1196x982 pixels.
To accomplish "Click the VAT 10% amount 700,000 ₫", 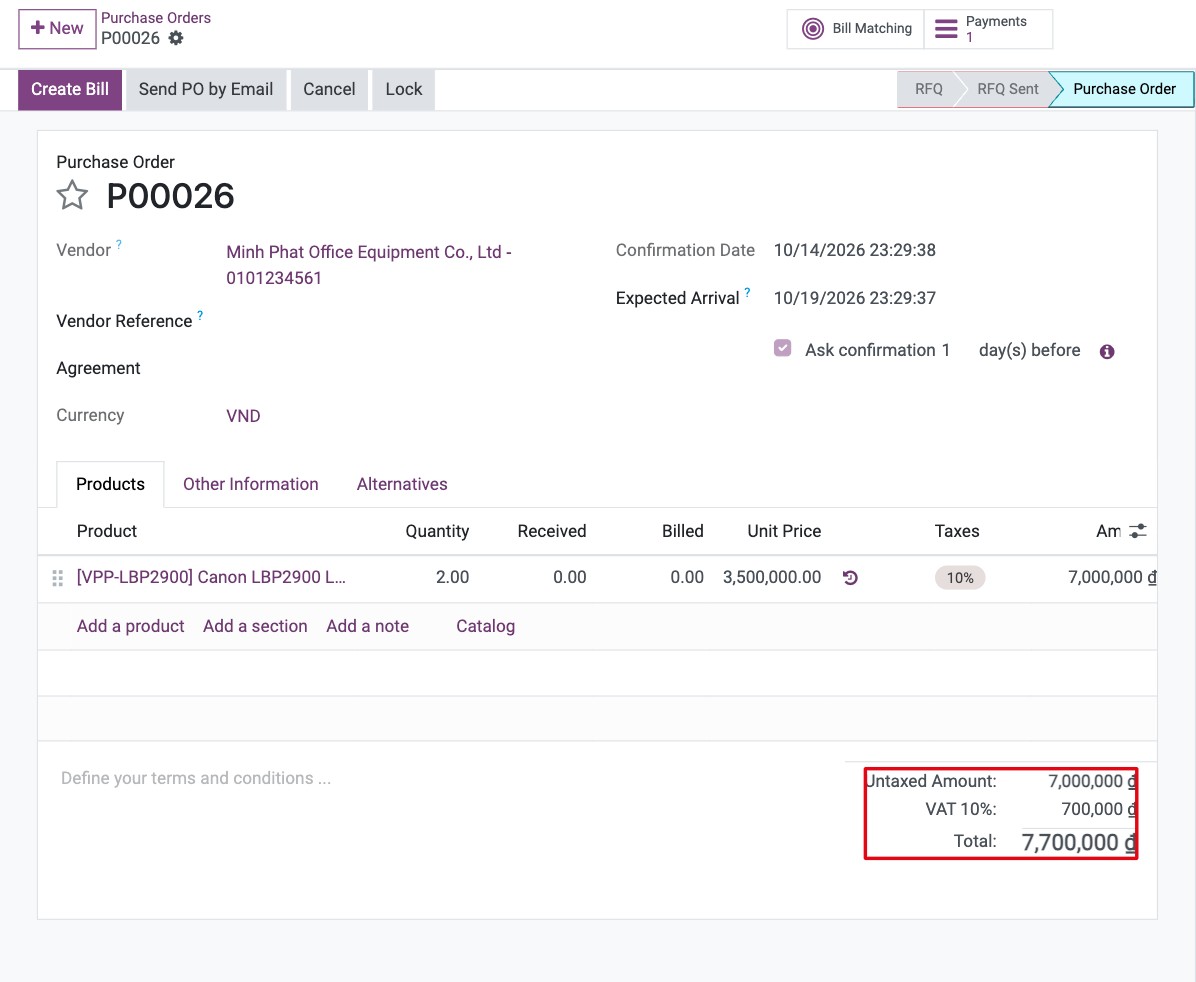I will point(1098,809).
